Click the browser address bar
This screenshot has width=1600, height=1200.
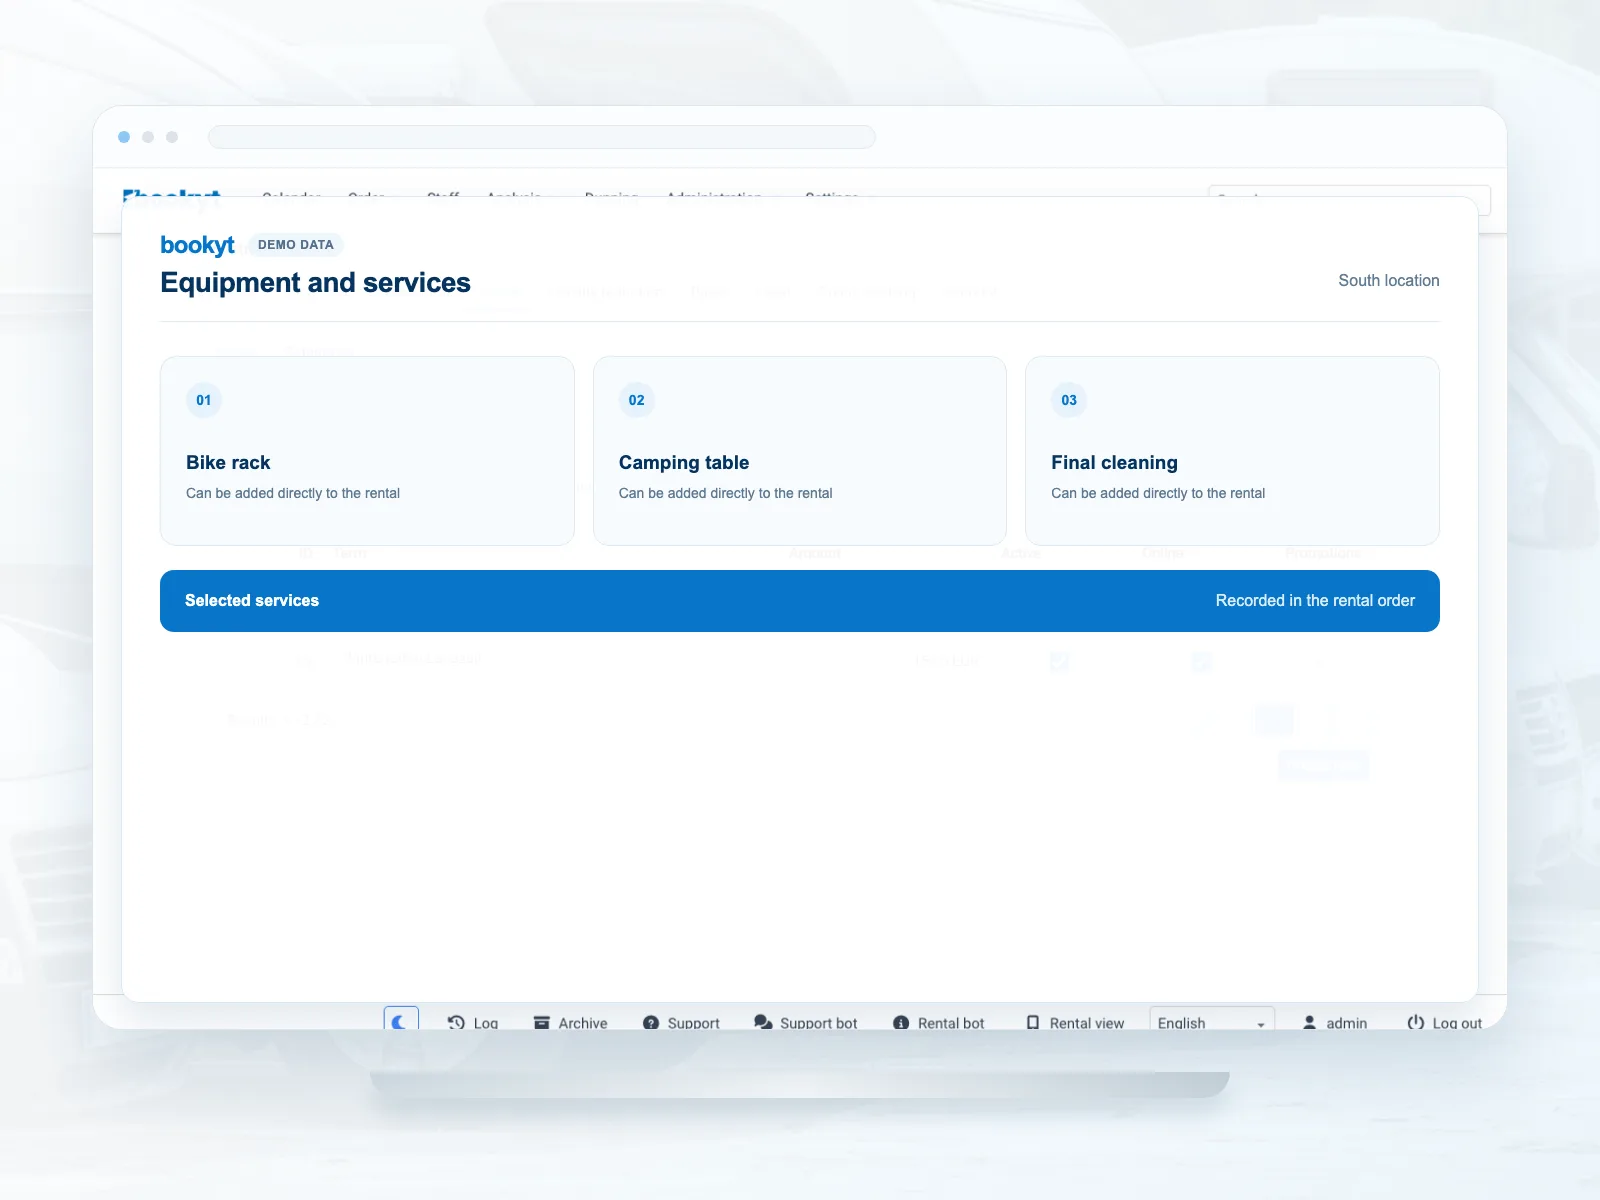(542, 137)
